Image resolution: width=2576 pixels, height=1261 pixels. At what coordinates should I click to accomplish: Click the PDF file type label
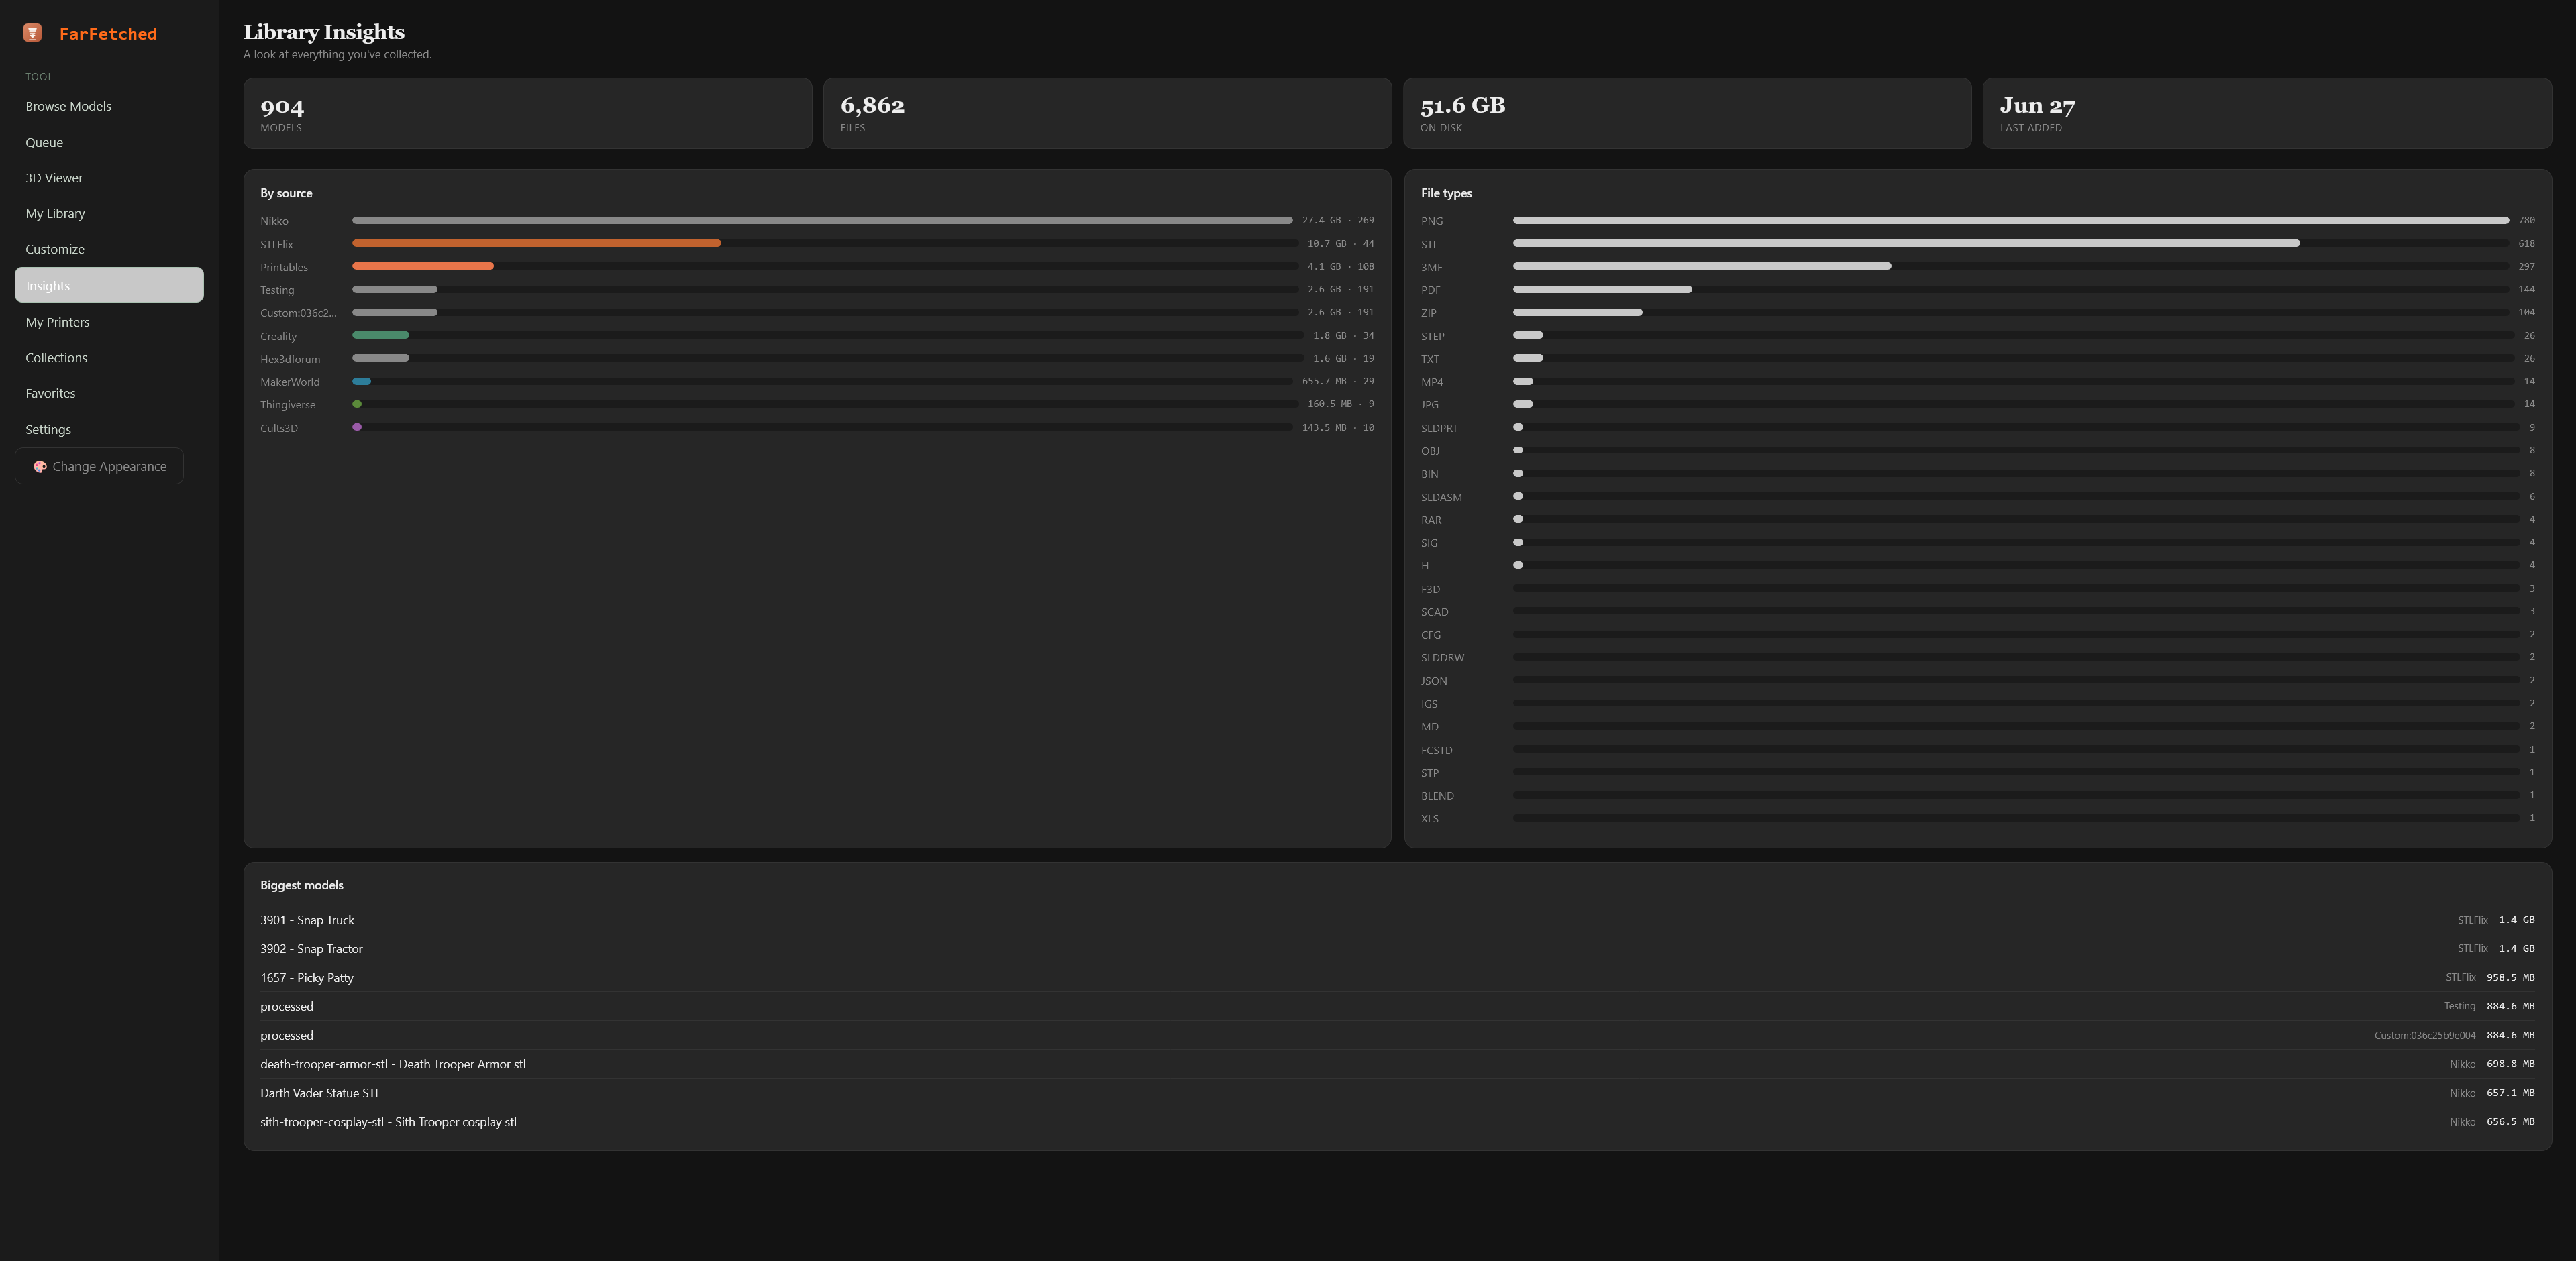point(1430,290)
